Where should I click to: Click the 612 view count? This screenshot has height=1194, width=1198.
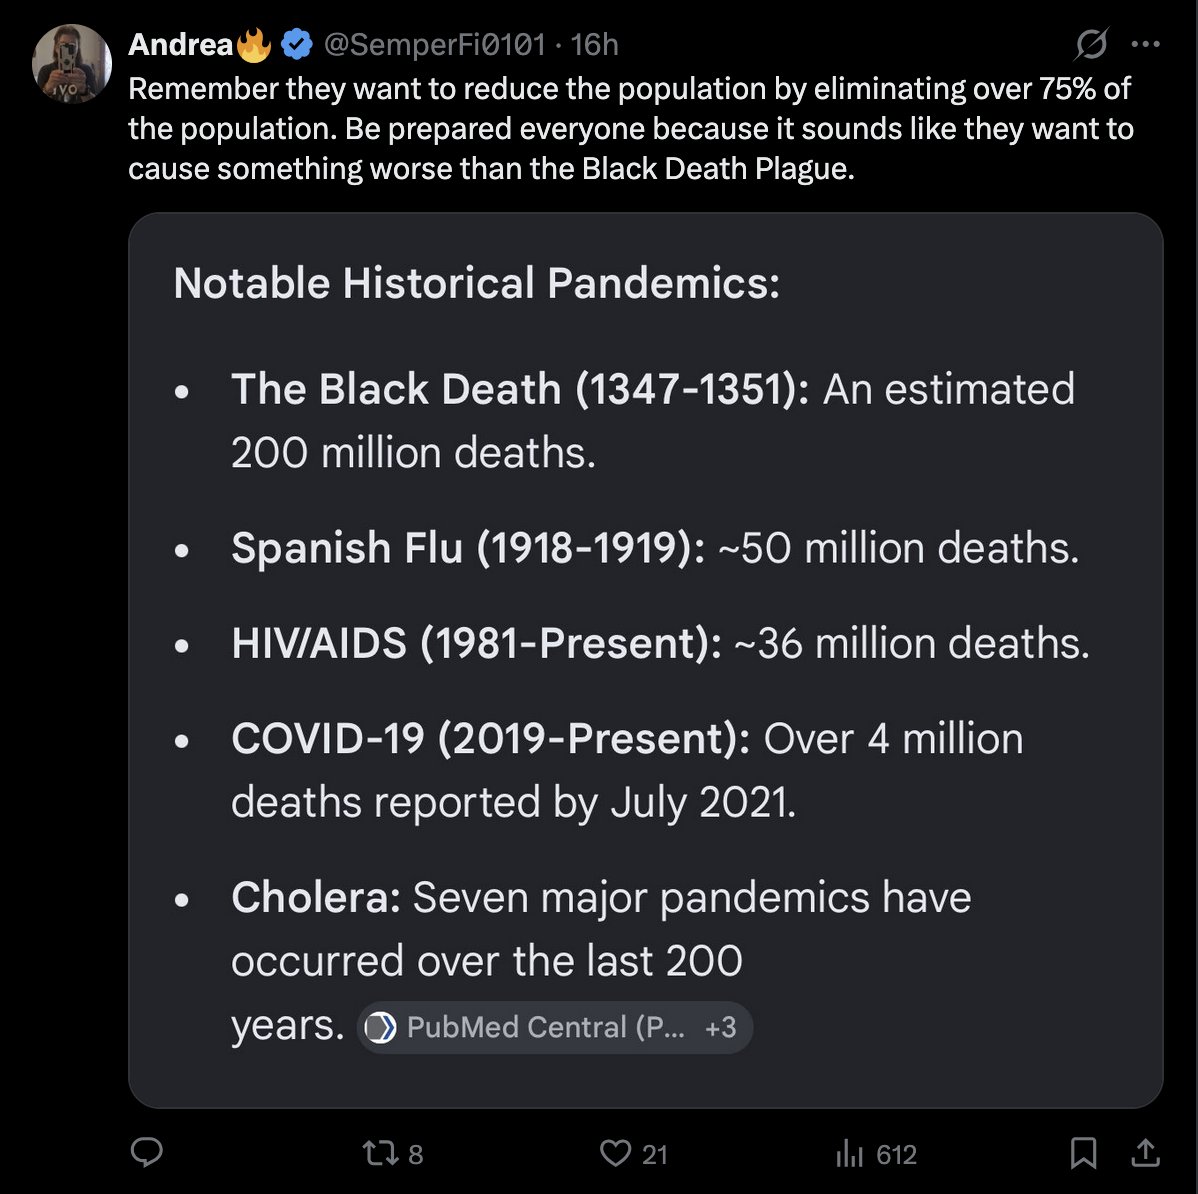pos(896,1154)
